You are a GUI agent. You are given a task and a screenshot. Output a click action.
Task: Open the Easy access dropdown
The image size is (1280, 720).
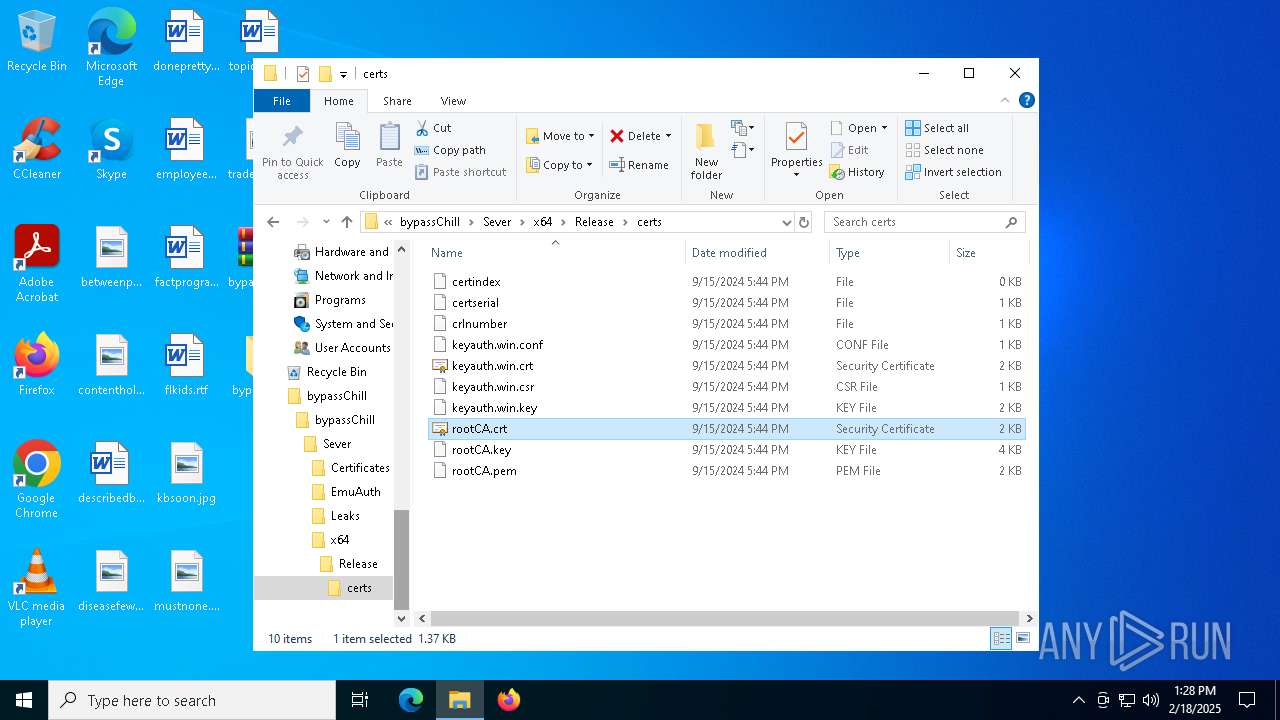742,150
